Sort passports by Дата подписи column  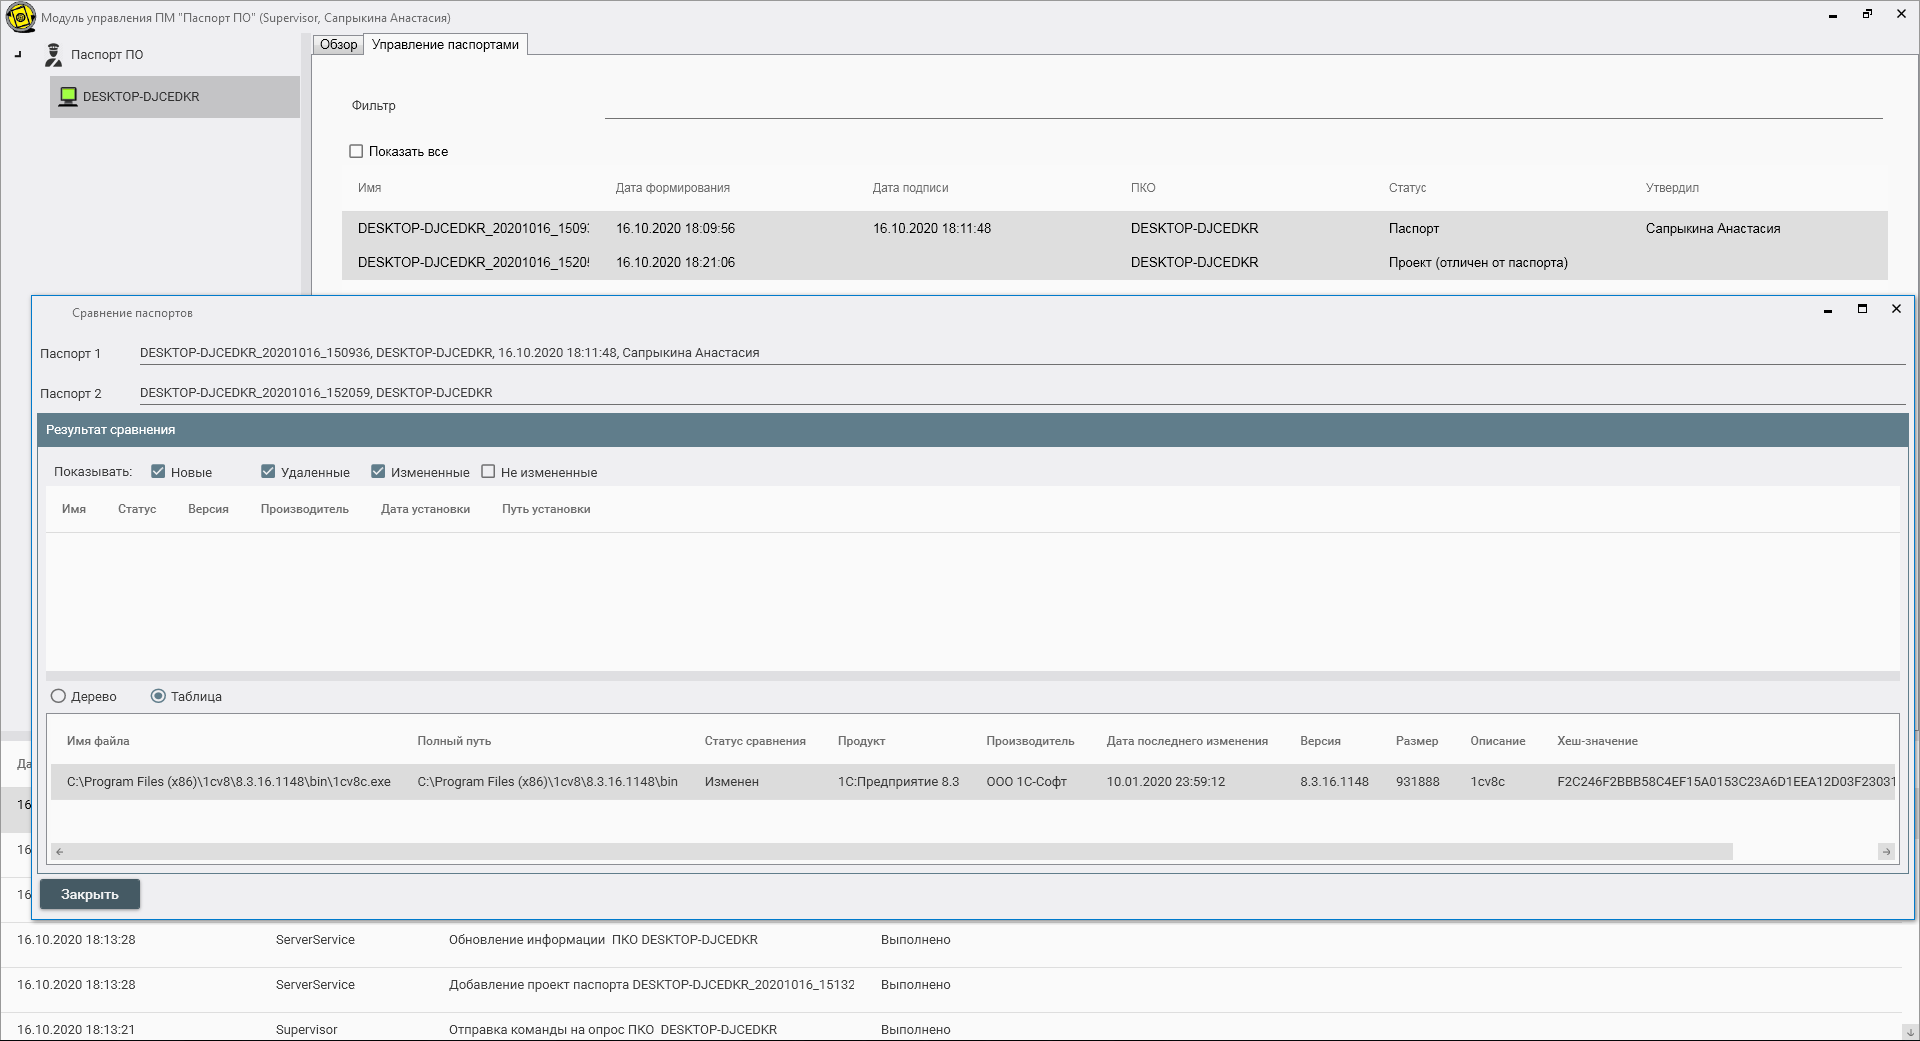point(910,188)
